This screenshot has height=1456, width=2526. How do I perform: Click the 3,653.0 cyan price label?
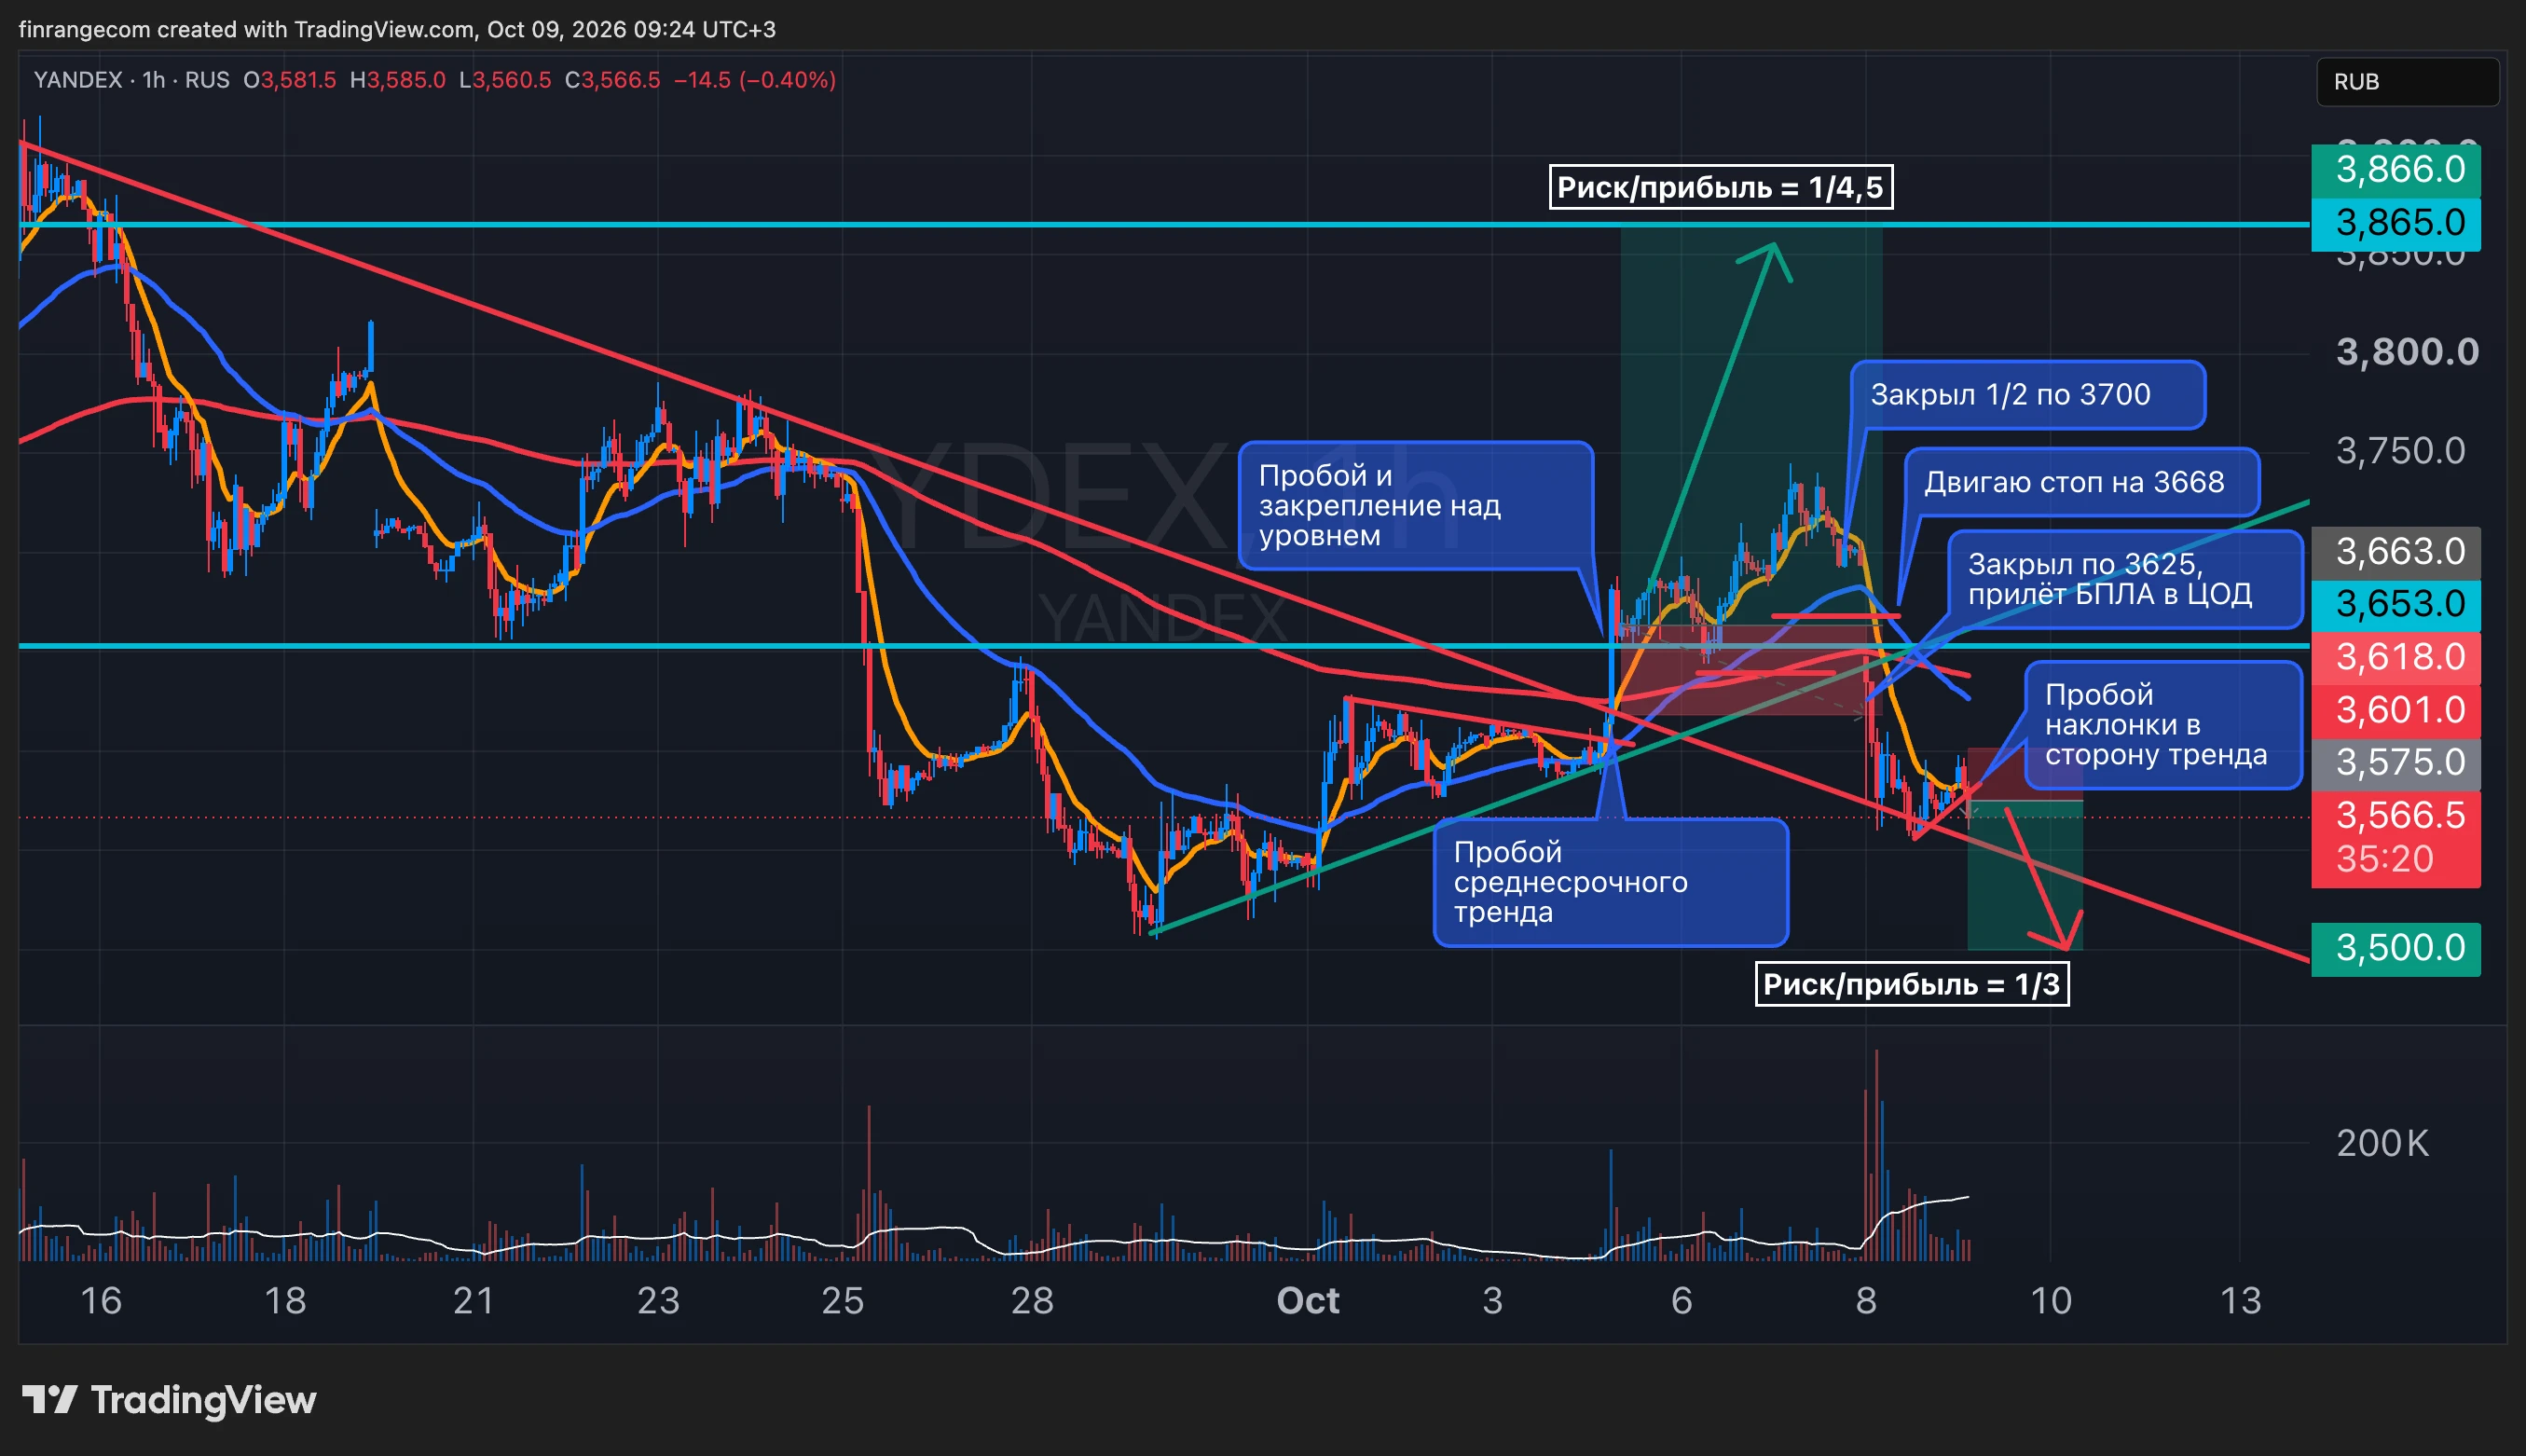[2396, 605]
